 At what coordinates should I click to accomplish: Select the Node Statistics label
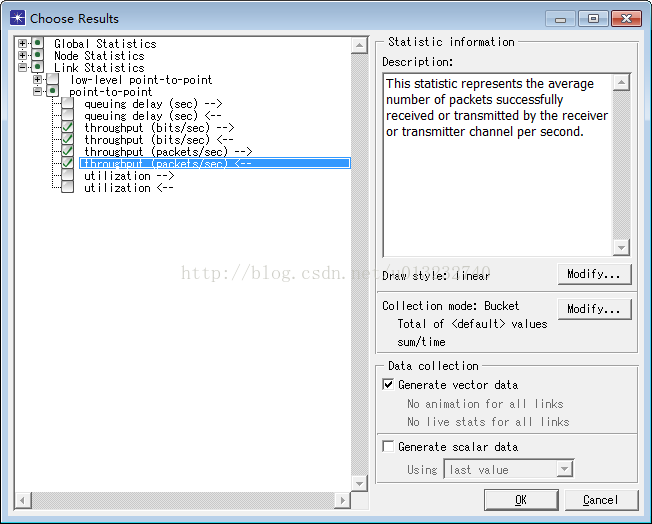[x=99, y=56]
